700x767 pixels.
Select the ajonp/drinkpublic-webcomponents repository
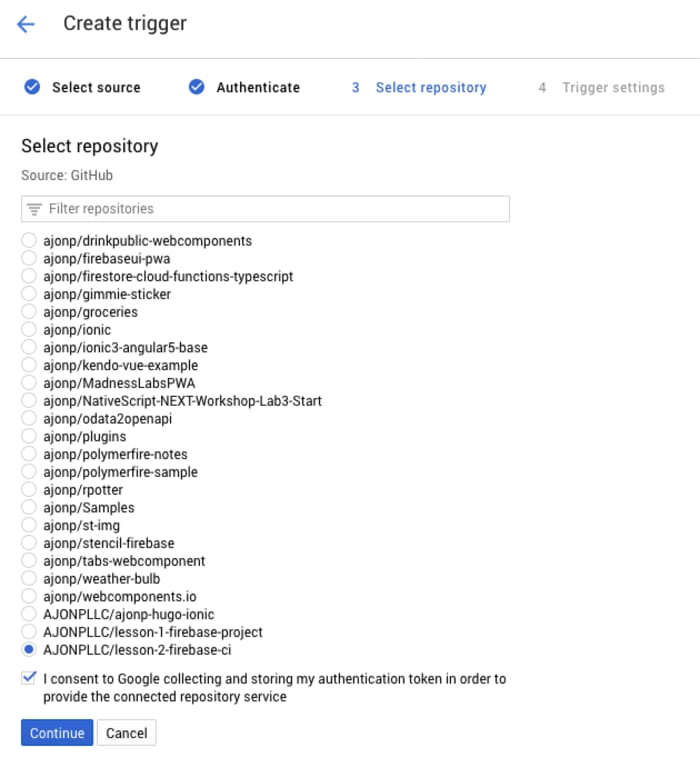tap(29, 241)
